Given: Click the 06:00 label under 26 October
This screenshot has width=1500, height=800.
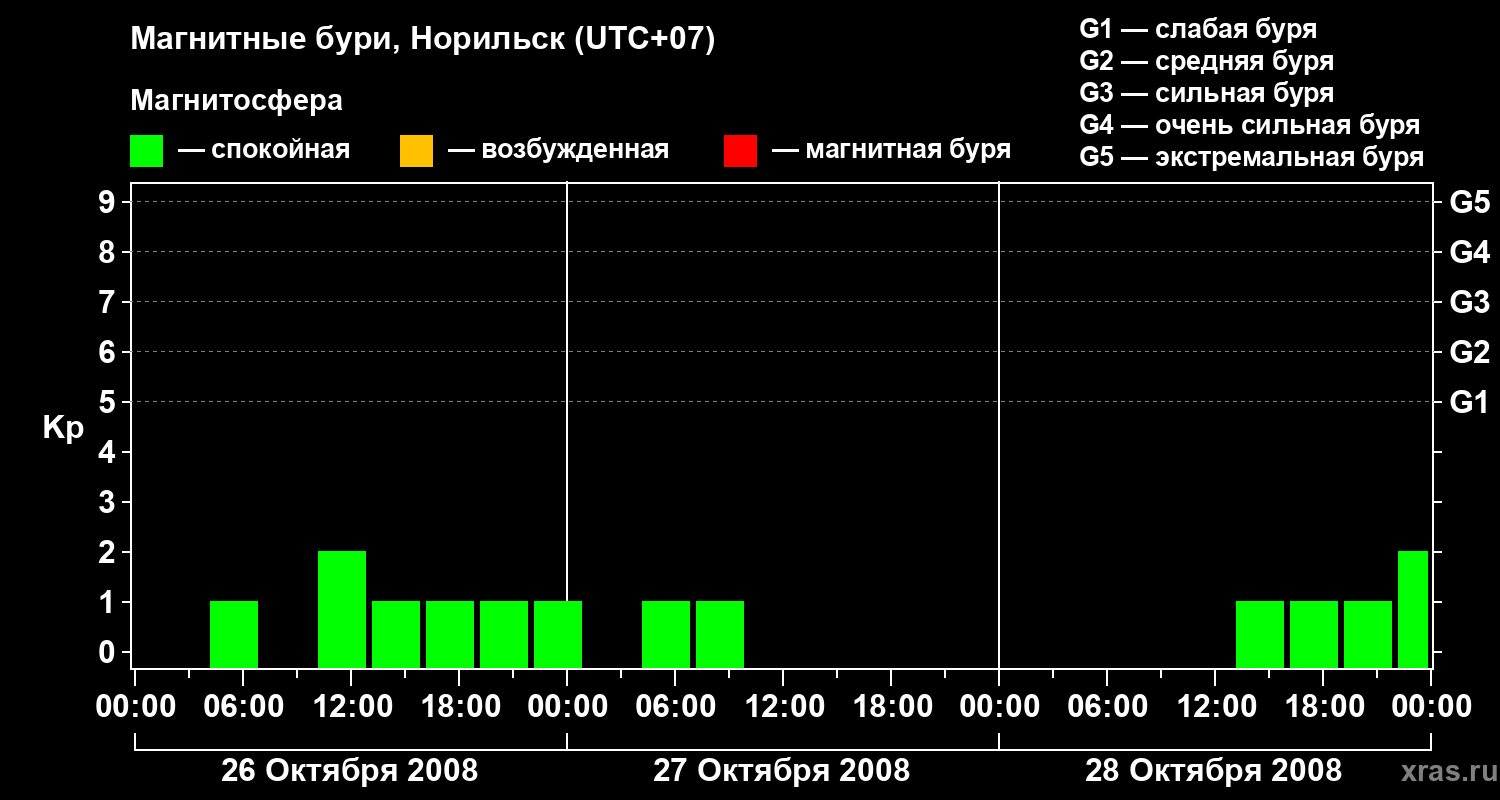Looking at the screenshot, I should (243, 706).
